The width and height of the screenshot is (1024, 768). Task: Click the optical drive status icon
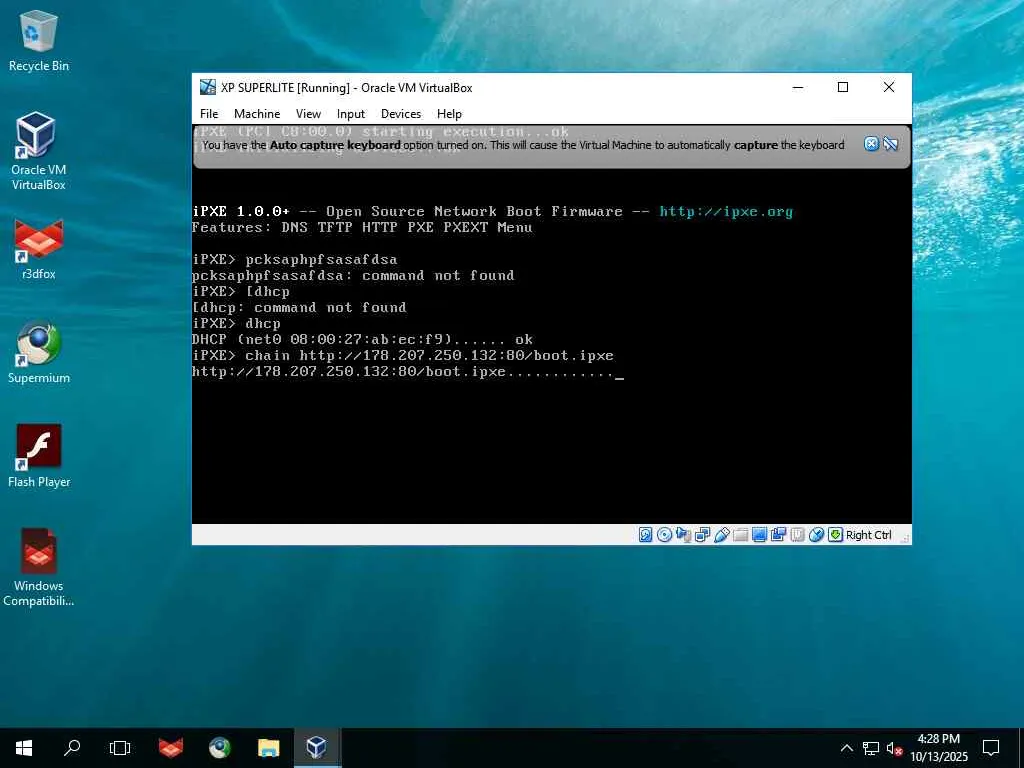(x=664, y=535)
